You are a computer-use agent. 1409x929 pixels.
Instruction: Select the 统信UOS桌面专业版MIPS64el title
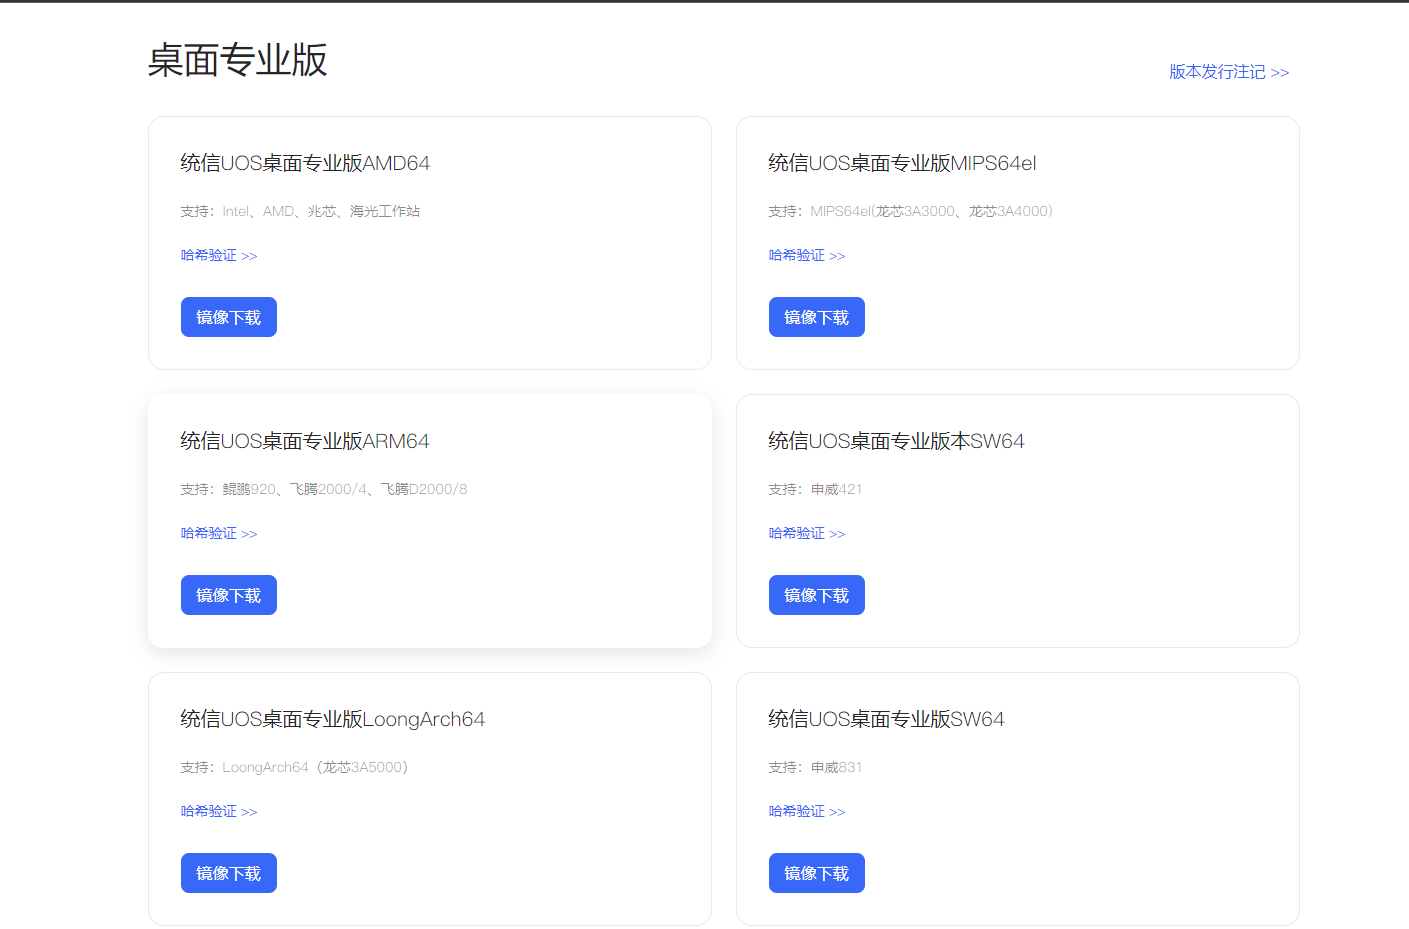(902, 163)
